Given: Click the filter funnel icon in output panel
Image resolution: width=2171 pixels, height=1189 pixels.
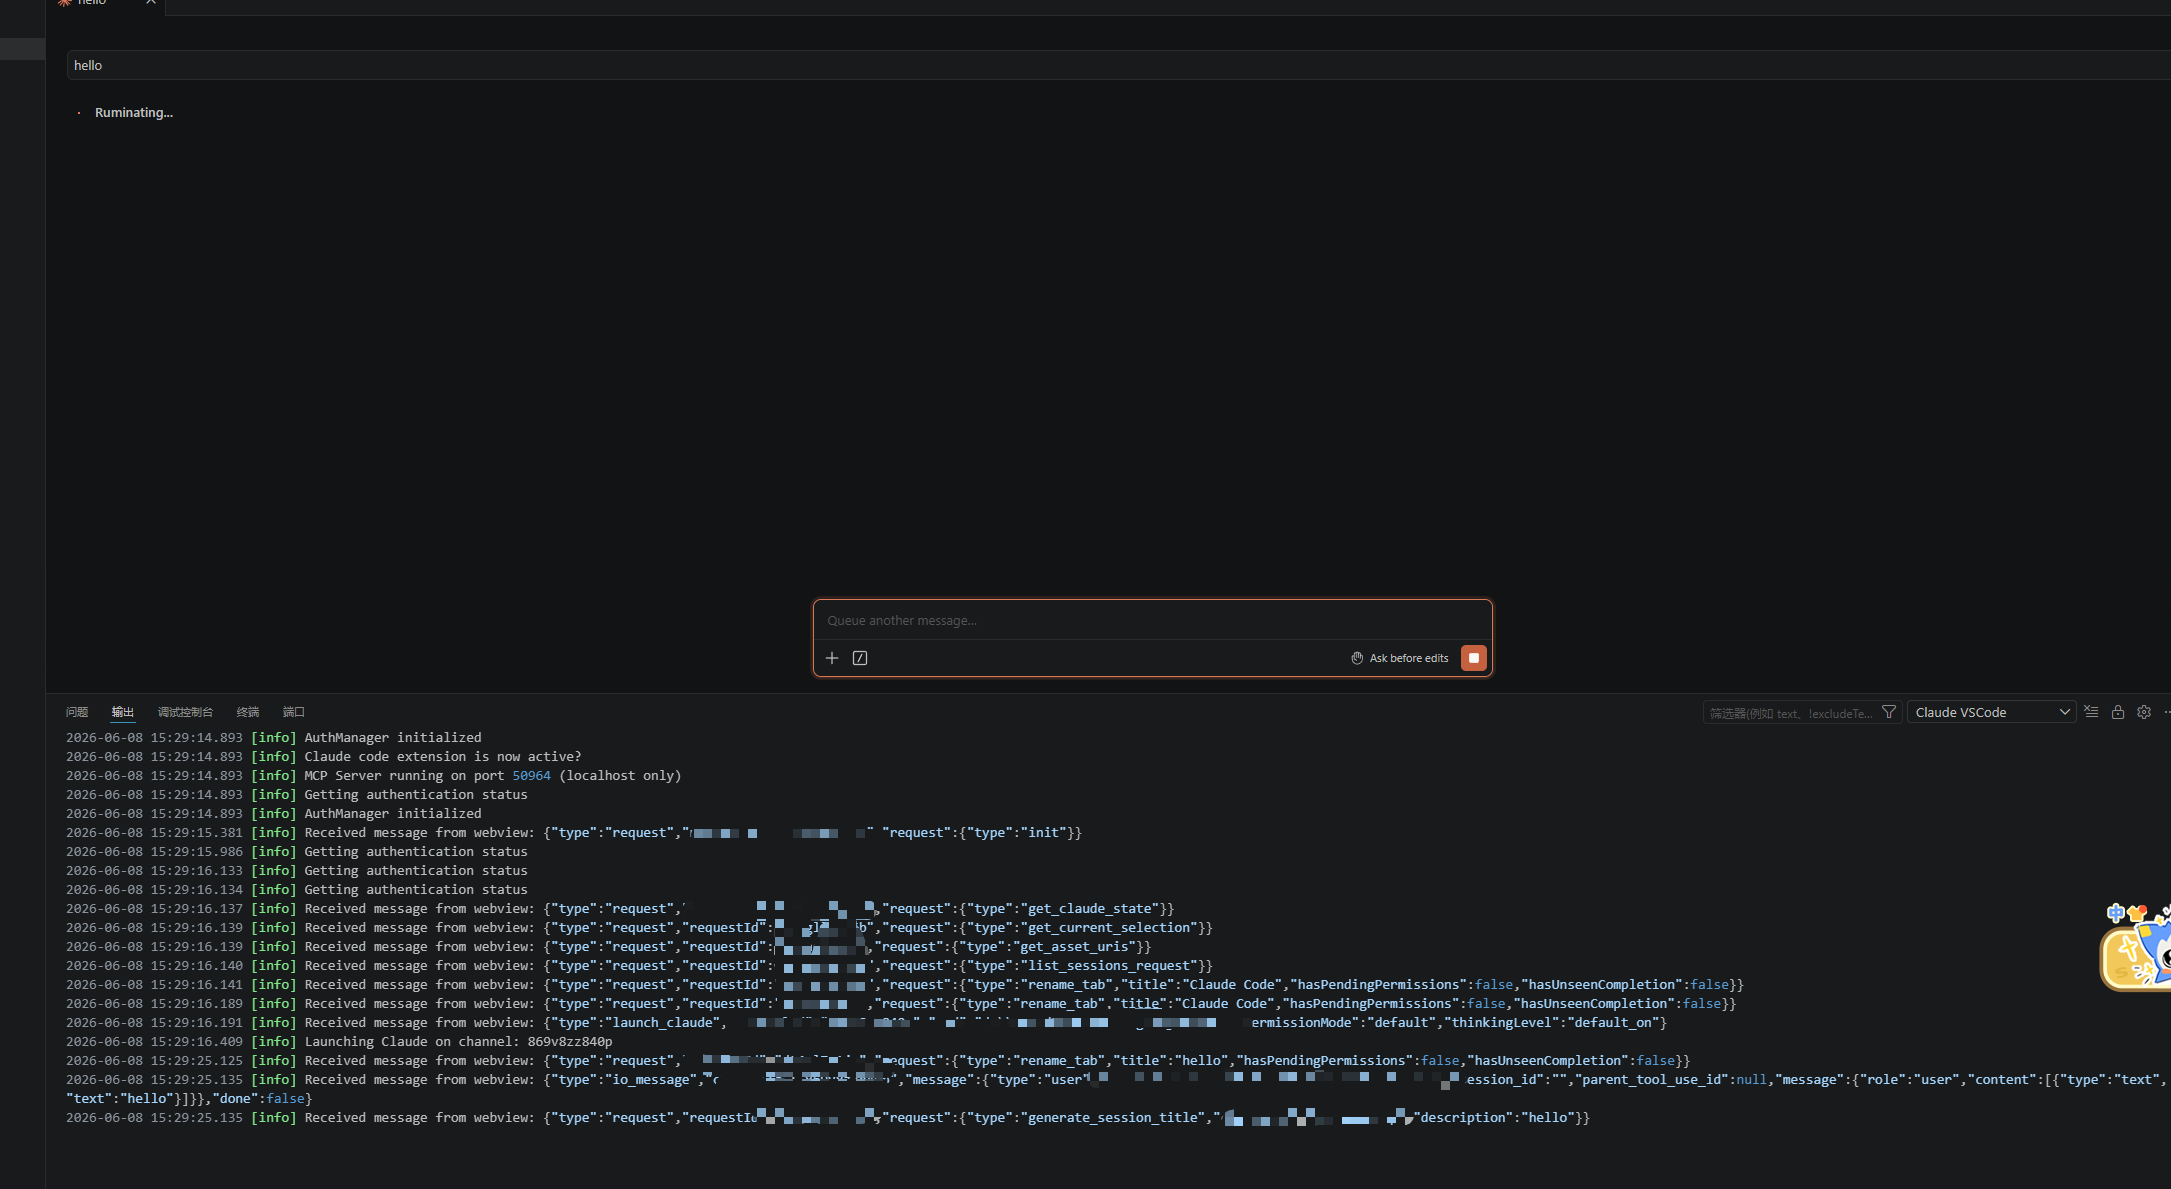Looking at the screenshot, I should coord(1889,712).
